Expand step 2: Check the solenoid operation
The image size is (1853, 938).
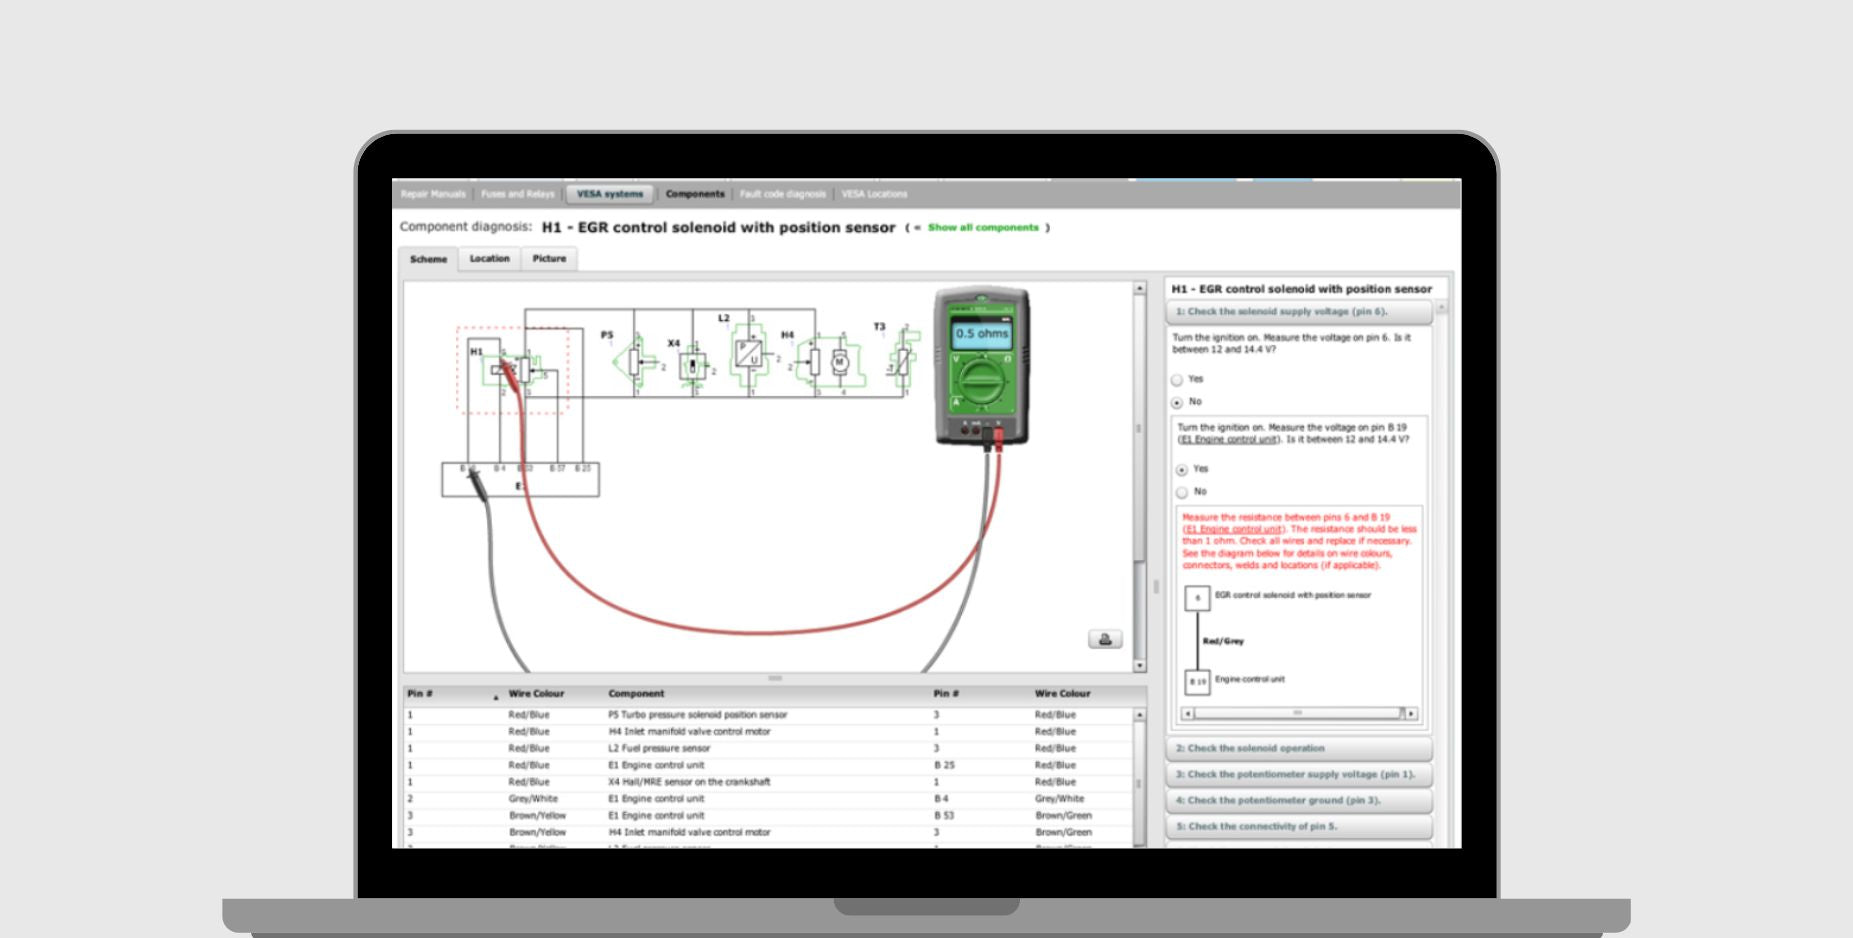coord(1298,749)
